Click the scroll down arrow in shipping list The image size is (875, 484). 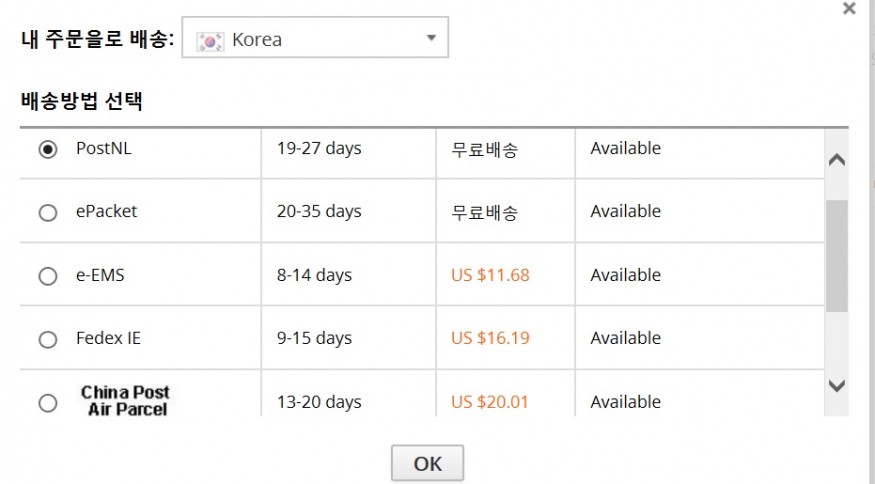coord(836,386)
